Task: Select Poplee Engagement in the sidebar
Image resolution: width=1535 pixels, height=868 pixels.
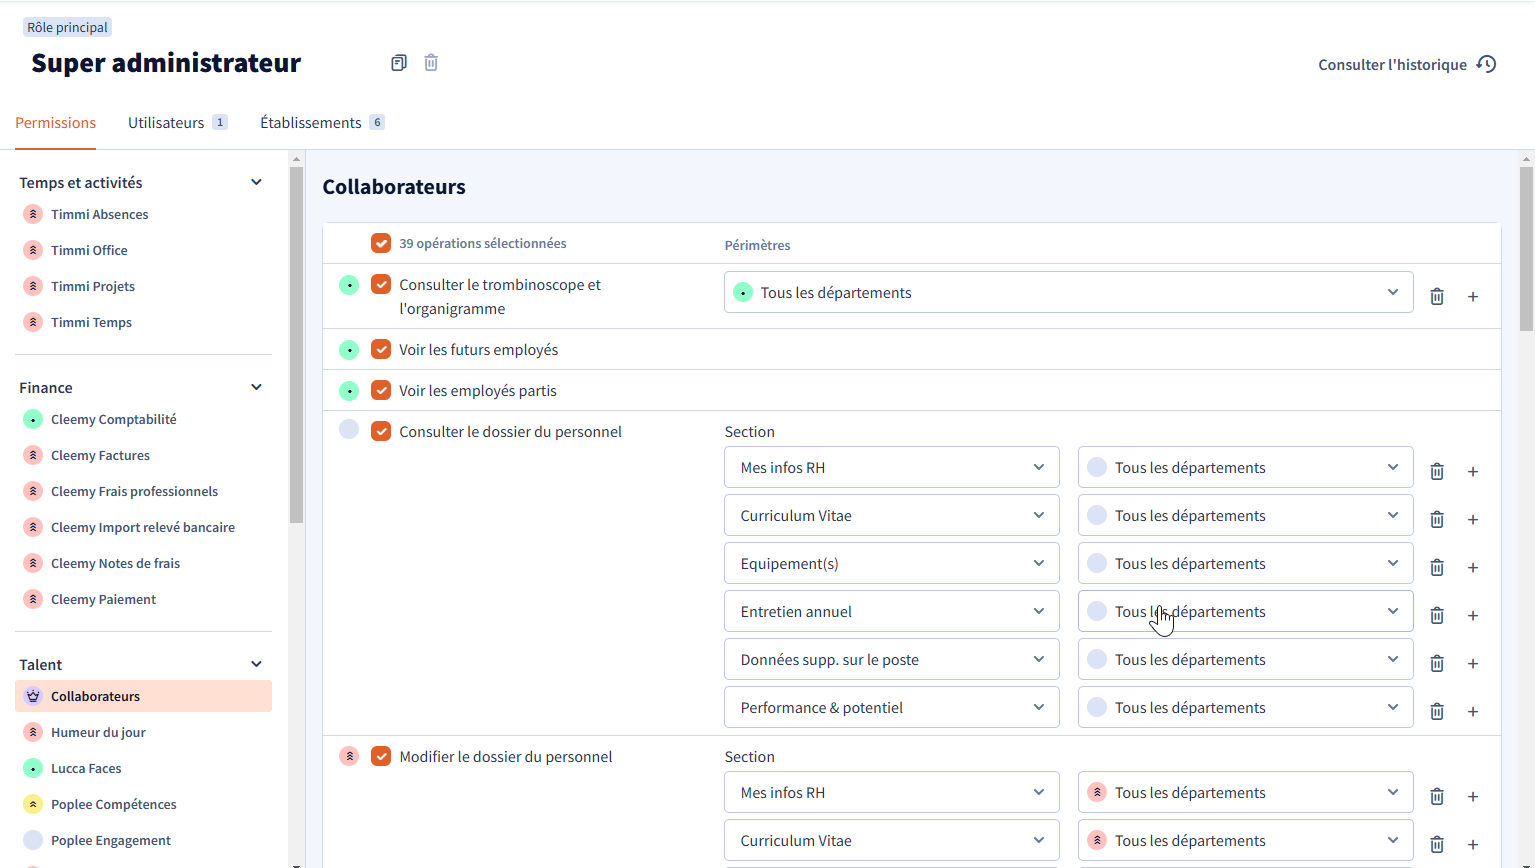Action: coord(143,840)
